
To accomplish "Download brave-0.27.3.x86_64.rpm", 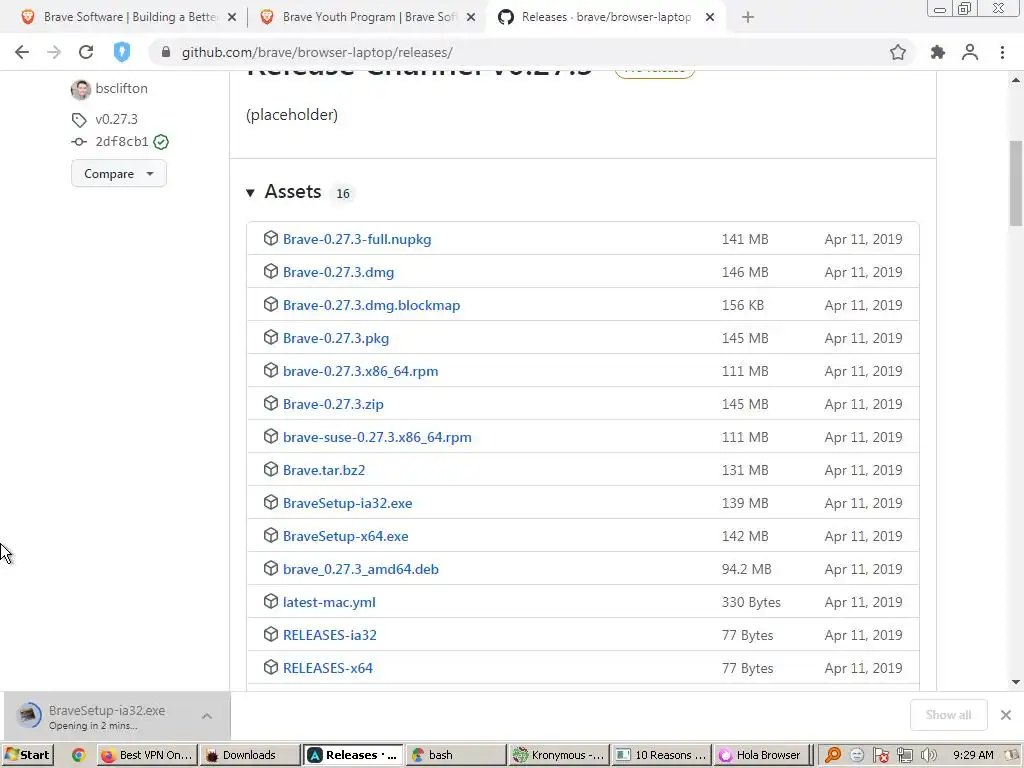I will [360, 371].
